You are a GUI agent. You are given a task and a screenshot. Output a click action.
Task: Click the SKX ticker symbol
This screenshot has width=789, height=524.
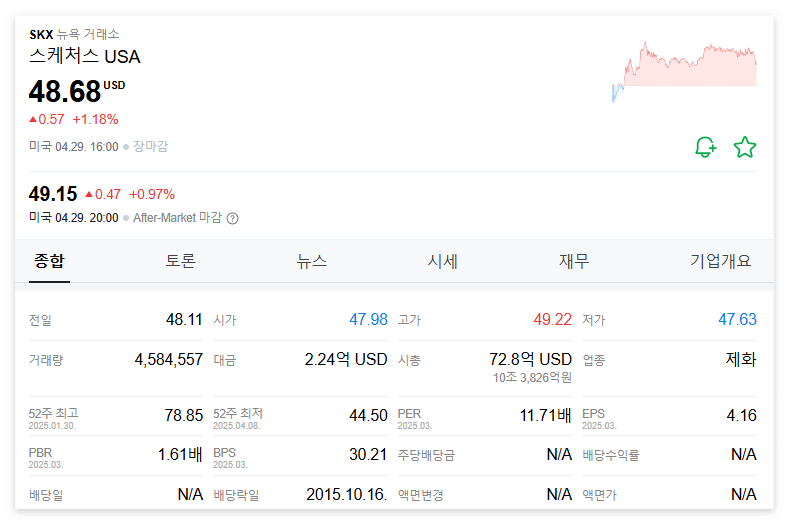41,35
